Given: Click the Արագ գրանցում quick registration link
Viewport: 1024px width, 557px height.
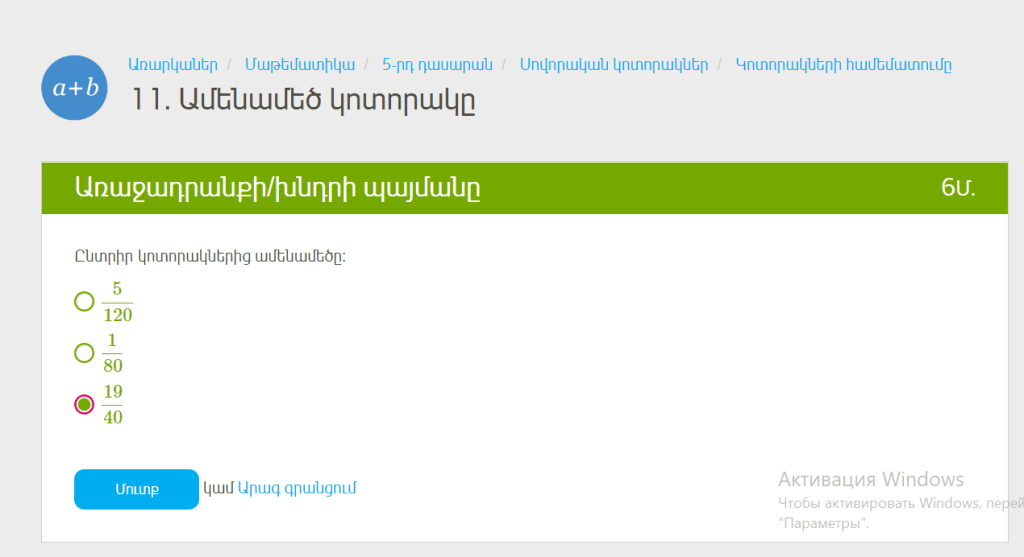Looking at the screenshot, I should pyautogui.click(x=297, y=488).
